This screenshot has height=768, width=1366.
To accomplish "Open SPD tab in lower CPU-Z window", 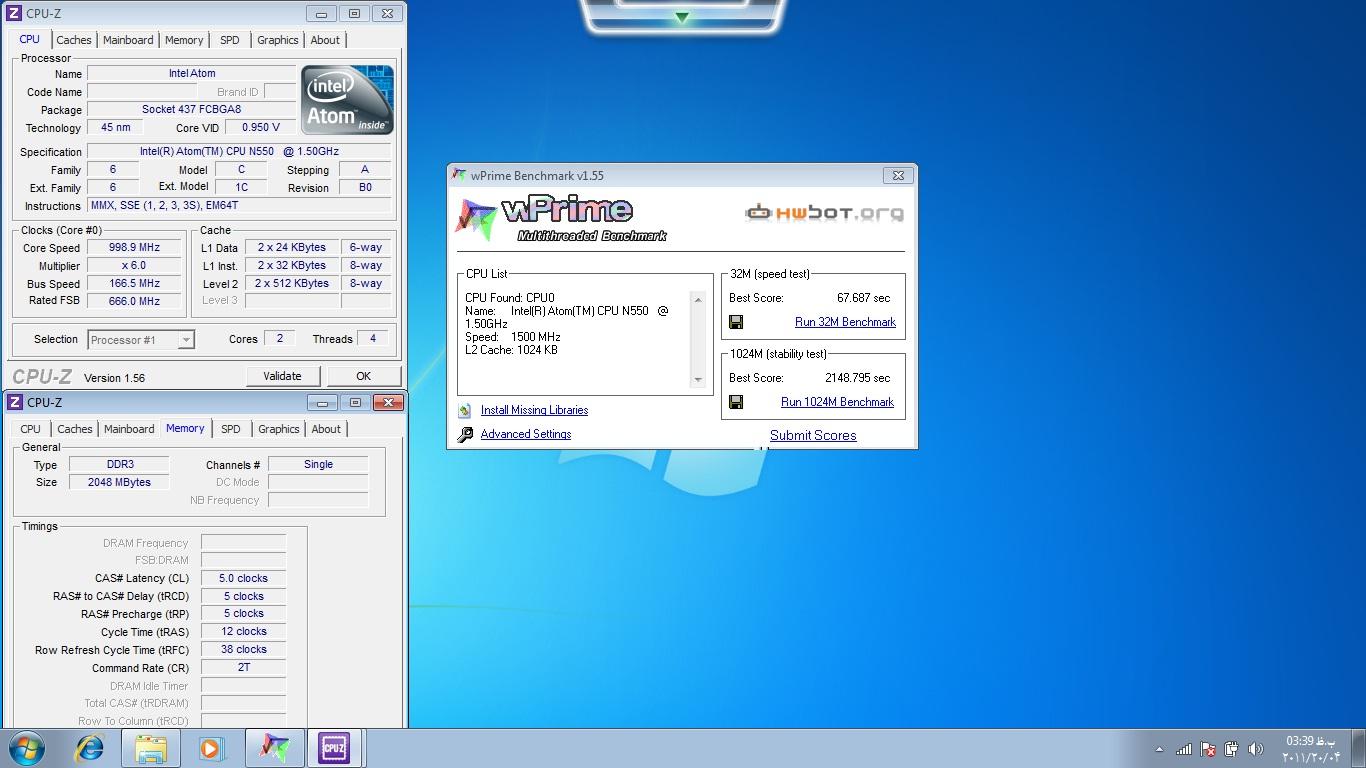I will coord(231,429).
